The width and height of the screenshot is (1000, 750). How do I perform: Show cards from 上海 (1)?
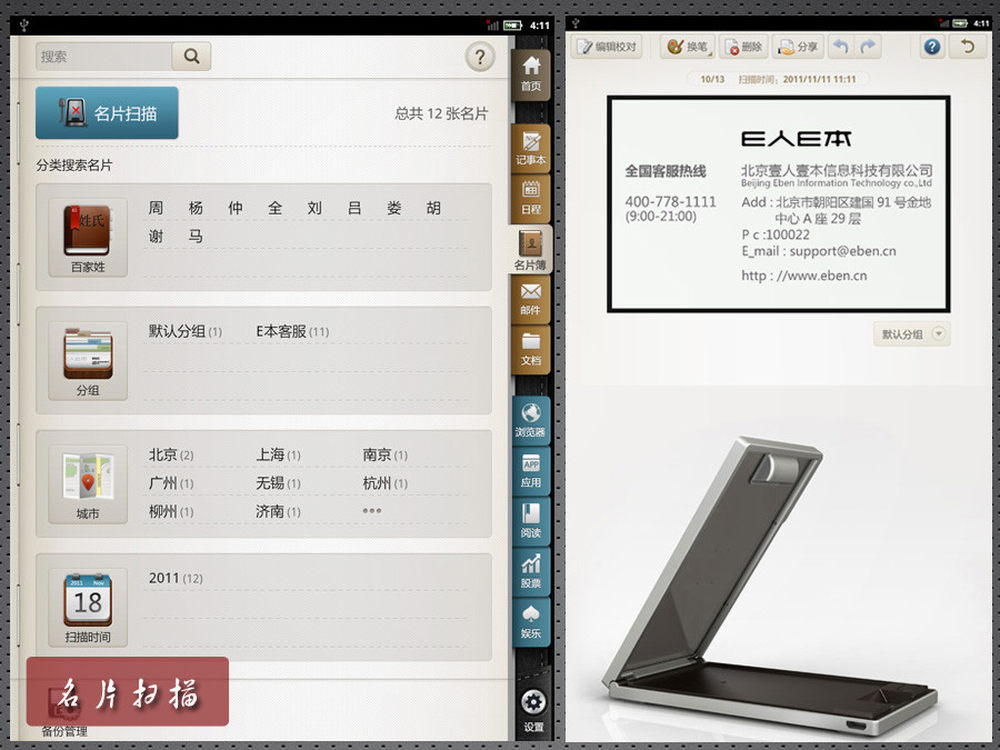coord(278,455)
